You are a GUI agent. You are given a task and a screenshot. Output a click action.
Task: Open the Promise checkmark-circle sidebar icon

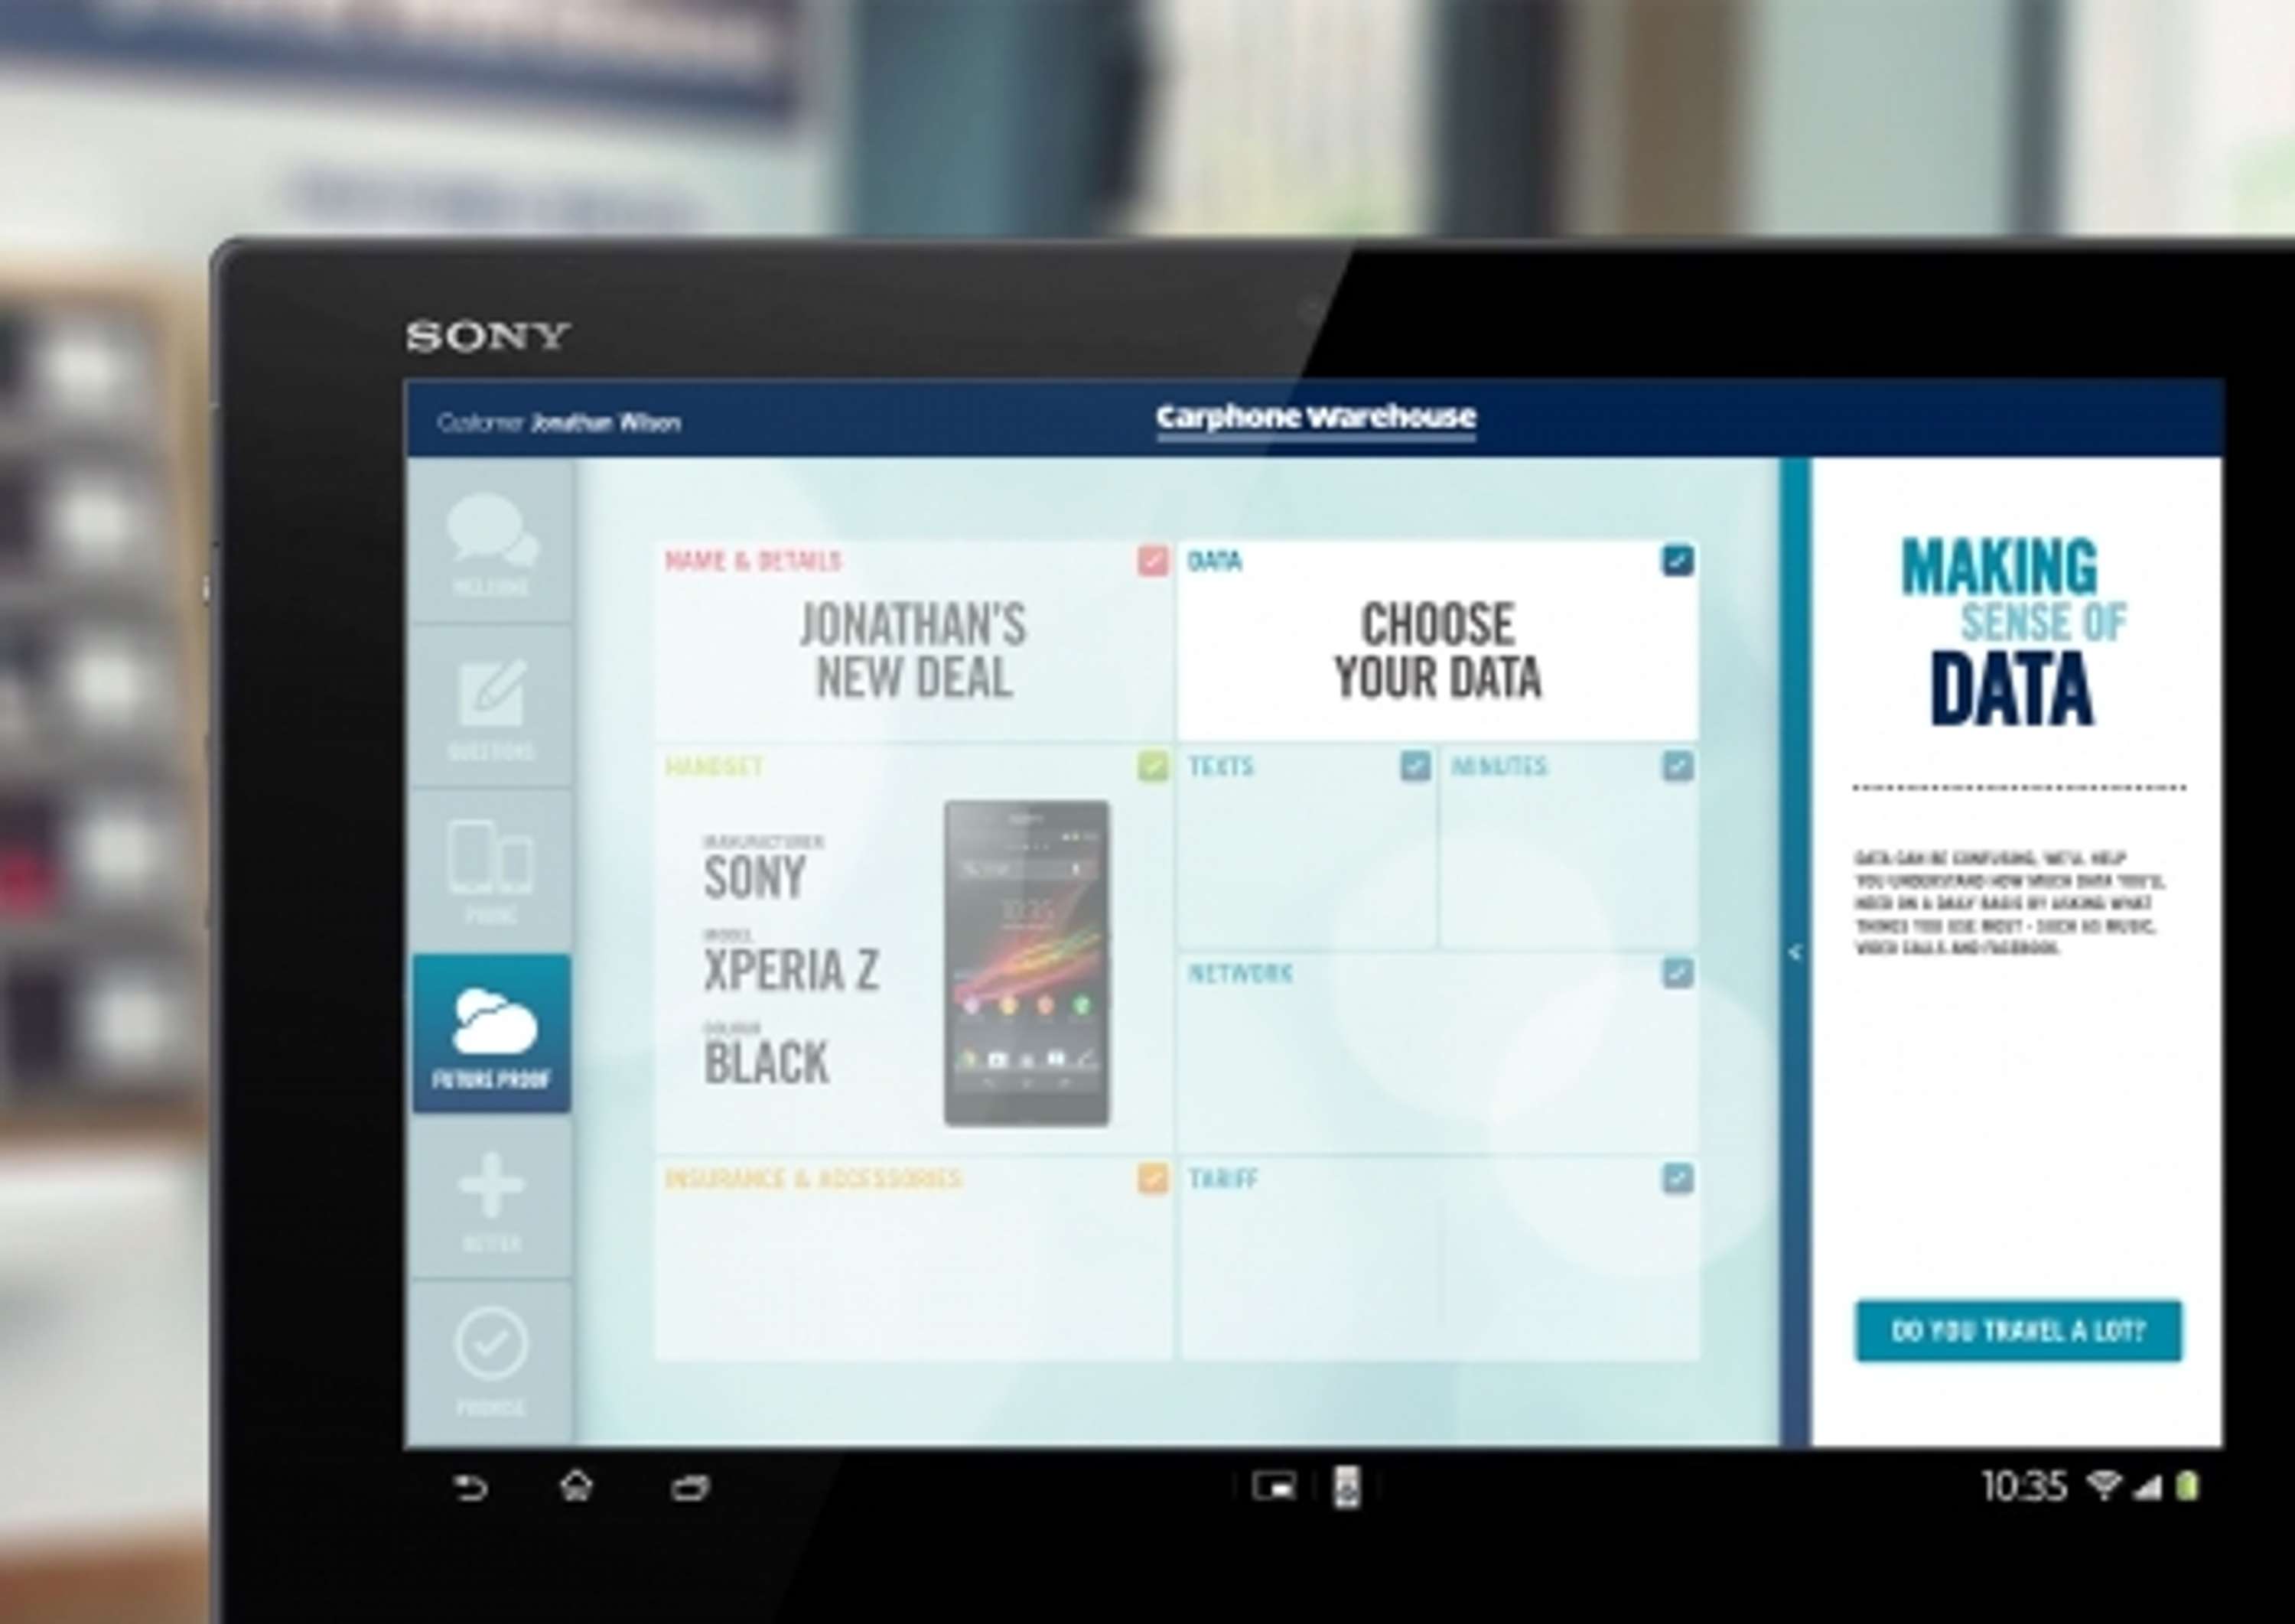tap(491, 1362)
